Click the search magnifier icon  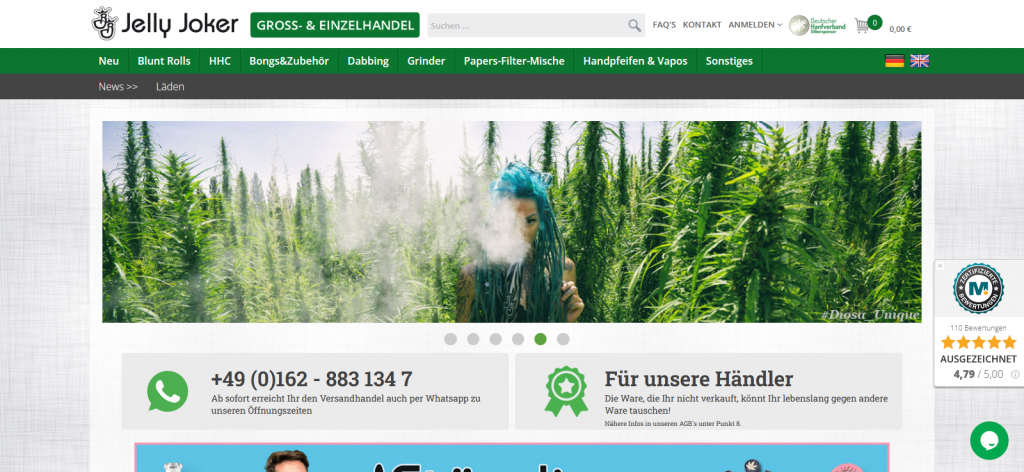coord(635,25)
